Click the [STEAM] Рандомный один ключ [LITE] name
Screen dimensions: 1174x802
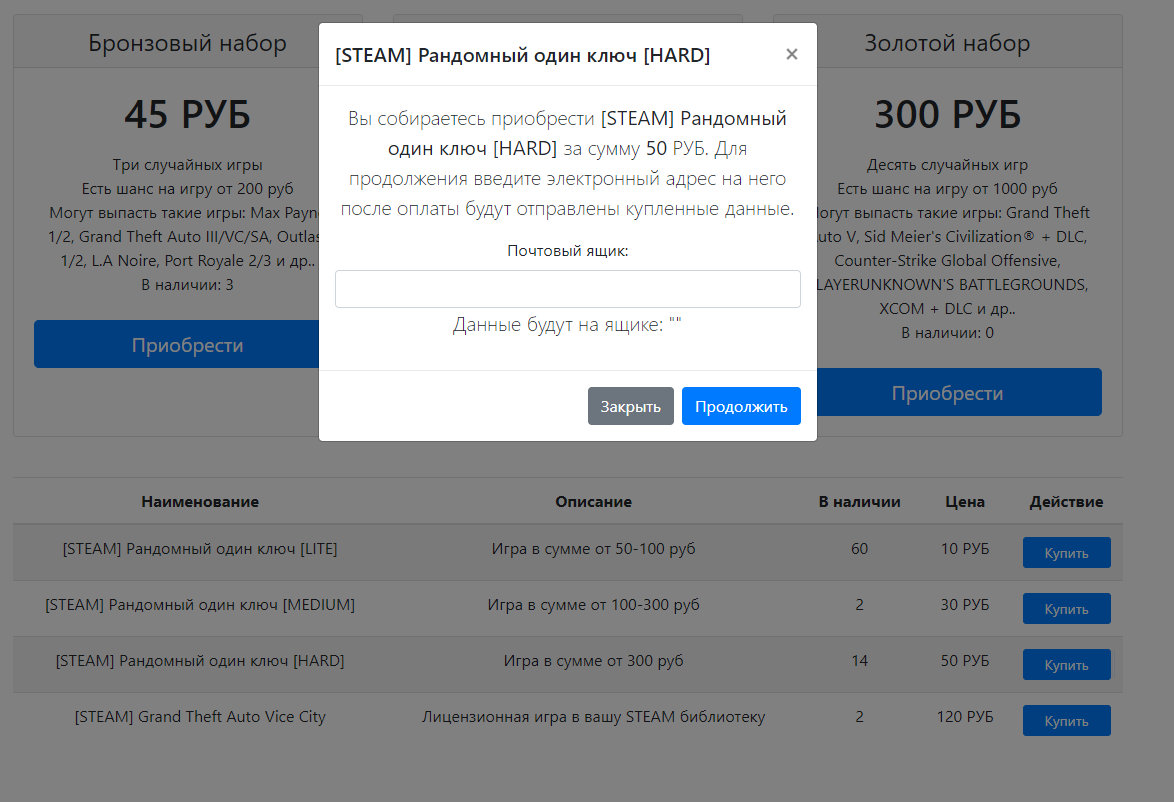[x=200, y=549]
